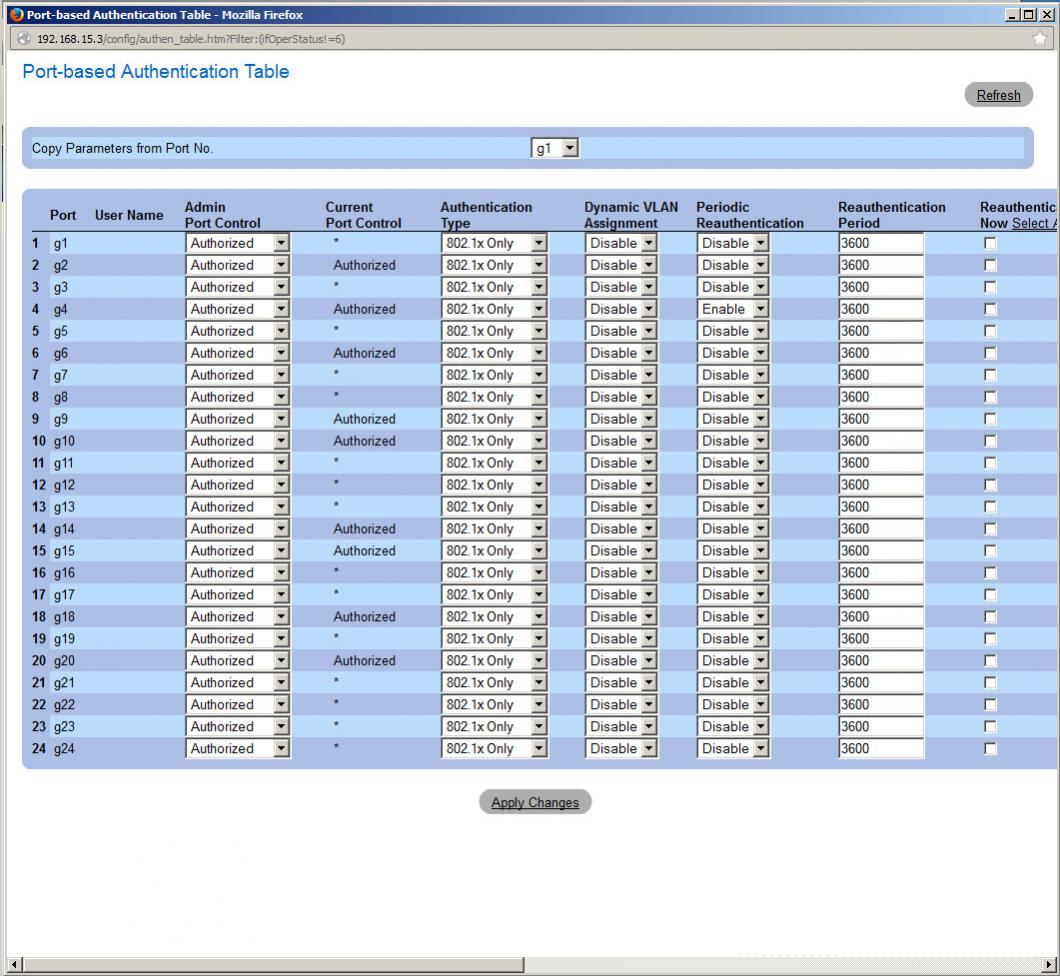Screen dimensions: 1060x976
Task: Check Reauthenticate Now for port g15
Action: tap(990, 551)
